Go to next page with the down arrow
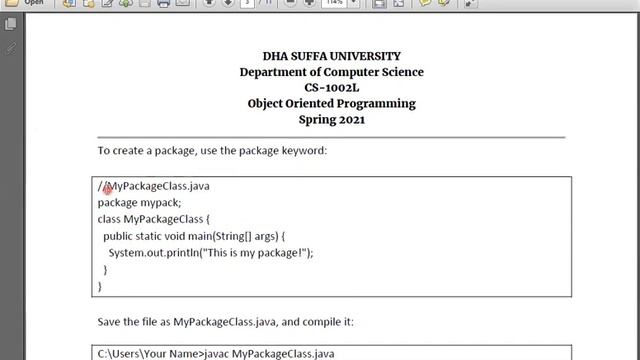This screenshot has height=360, width=640. click(x=228, y=3)
